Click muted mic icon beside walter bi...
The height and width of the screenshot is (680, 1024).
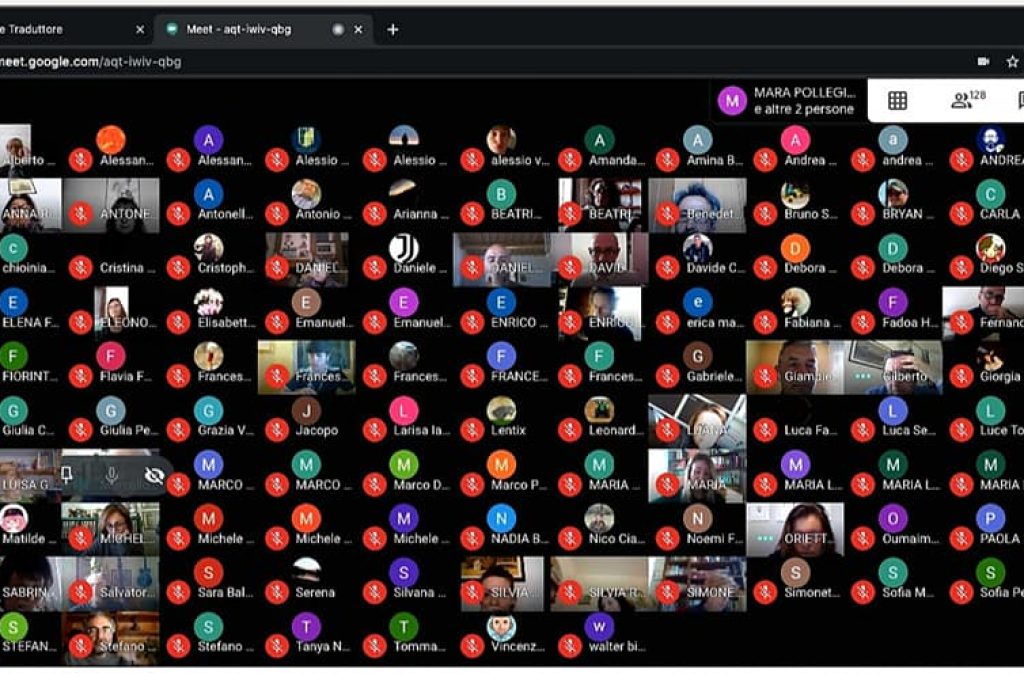click(x=570, y=646)
